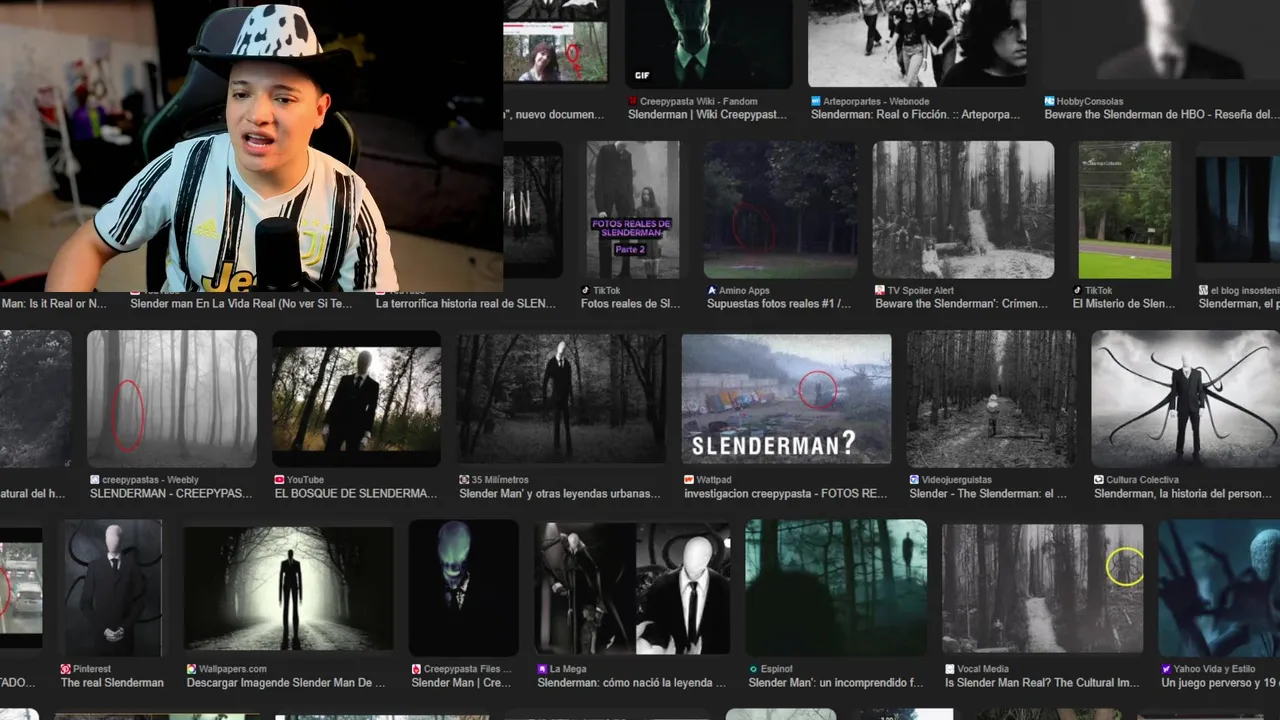Click the 'Slender man En La Vida Real' title
1280x720 pixels.
241,303
